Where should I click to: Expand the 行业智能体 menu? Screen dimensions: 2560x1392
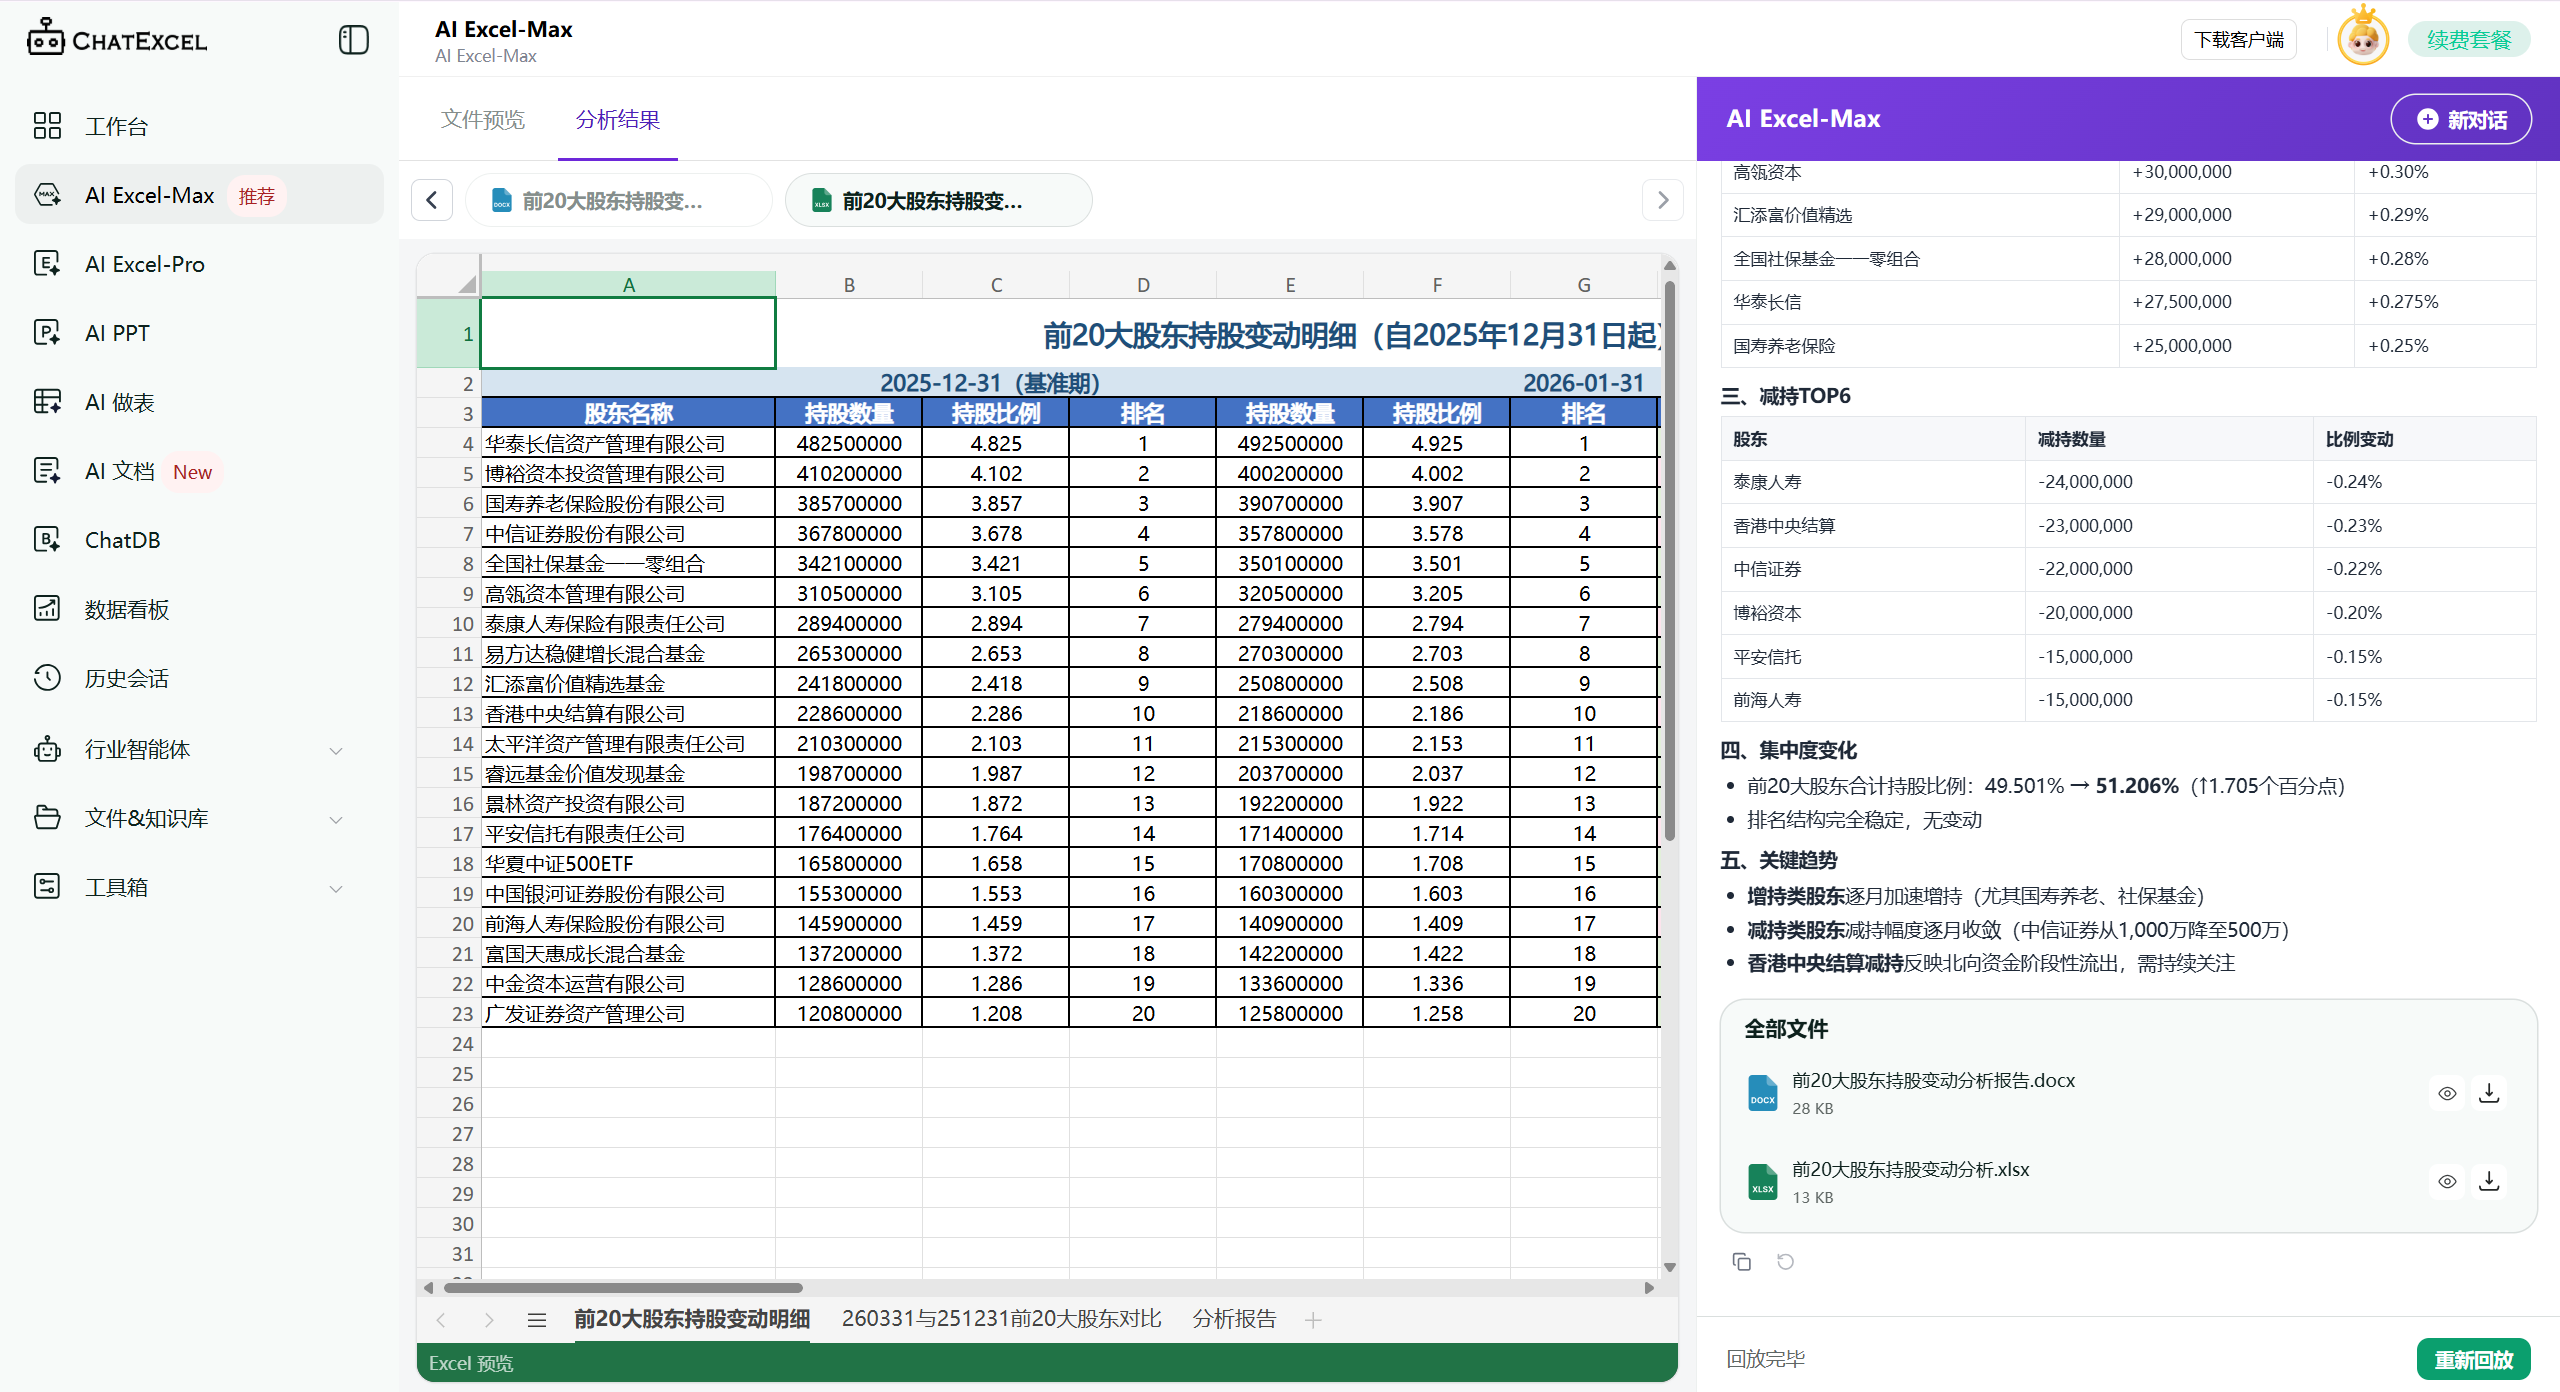[x=336, y=750]
